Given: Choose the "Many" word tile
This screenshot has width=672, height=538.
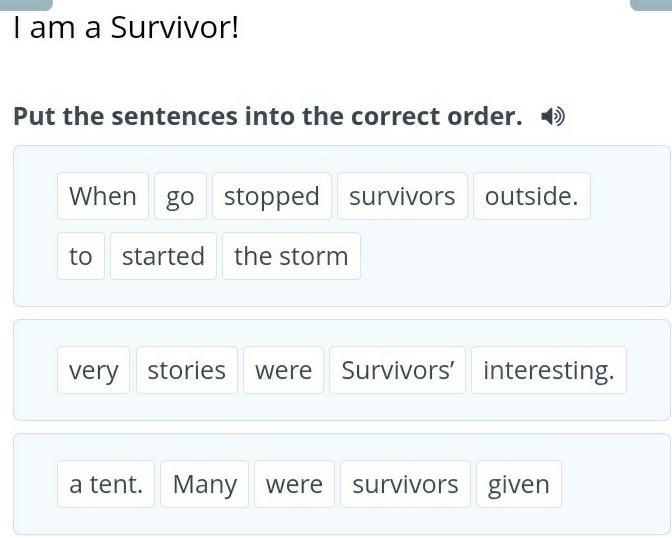Looking at the screenshot, I should coord(204,484).
